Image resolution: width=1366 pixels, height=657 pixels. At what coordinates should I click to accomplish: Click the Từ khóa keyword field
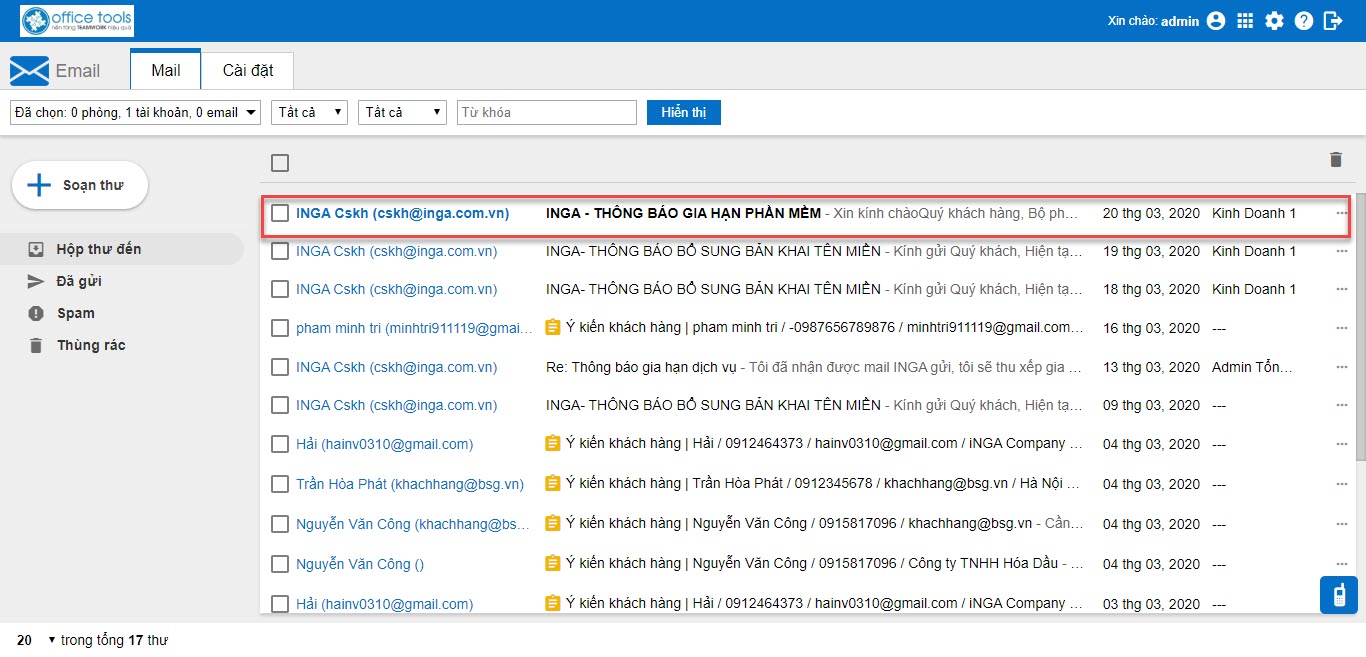[547, 112]
